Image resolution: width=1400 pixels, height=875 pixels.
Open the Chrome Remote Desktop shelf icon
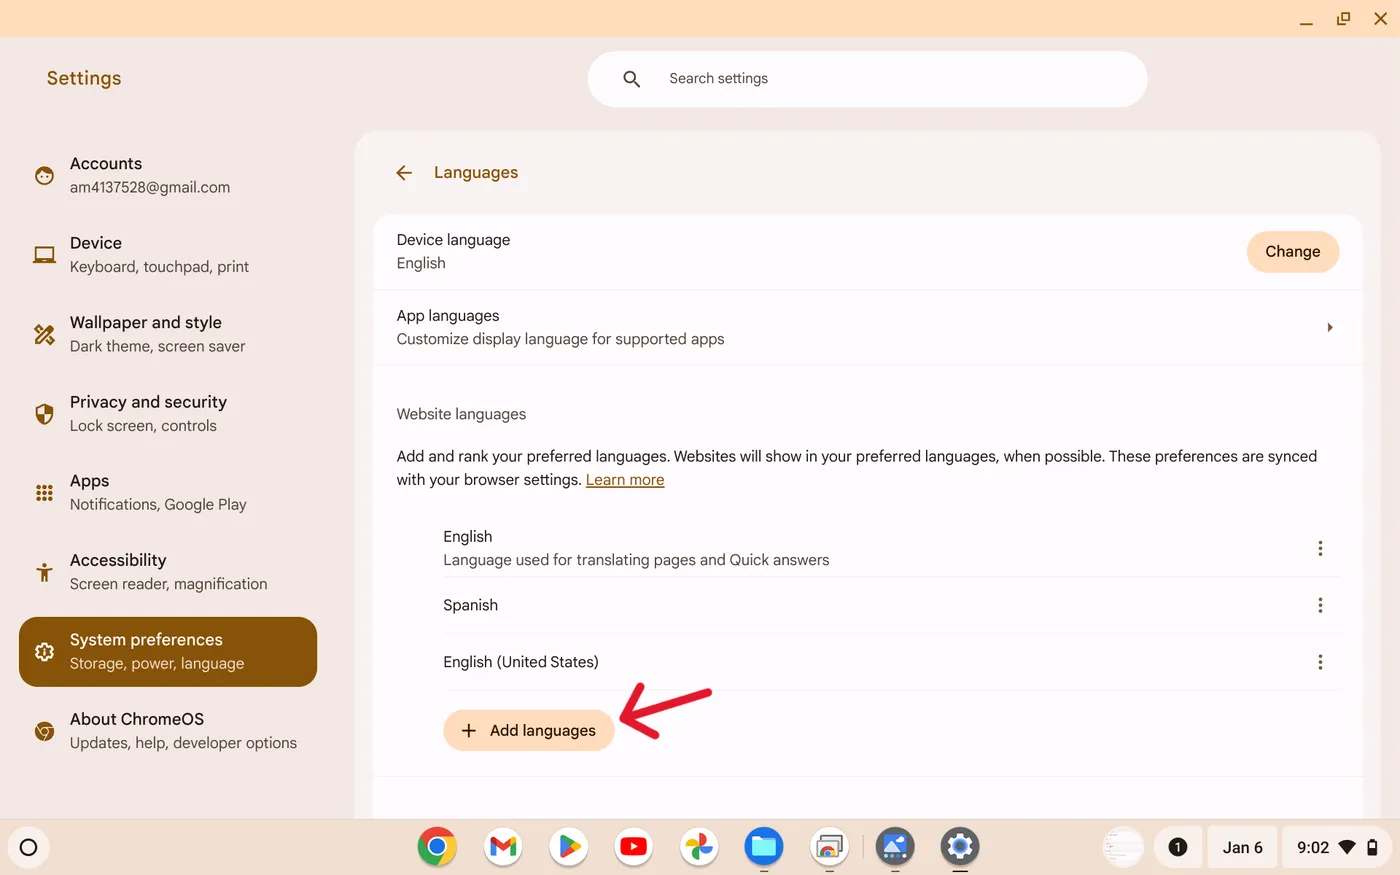829,847
